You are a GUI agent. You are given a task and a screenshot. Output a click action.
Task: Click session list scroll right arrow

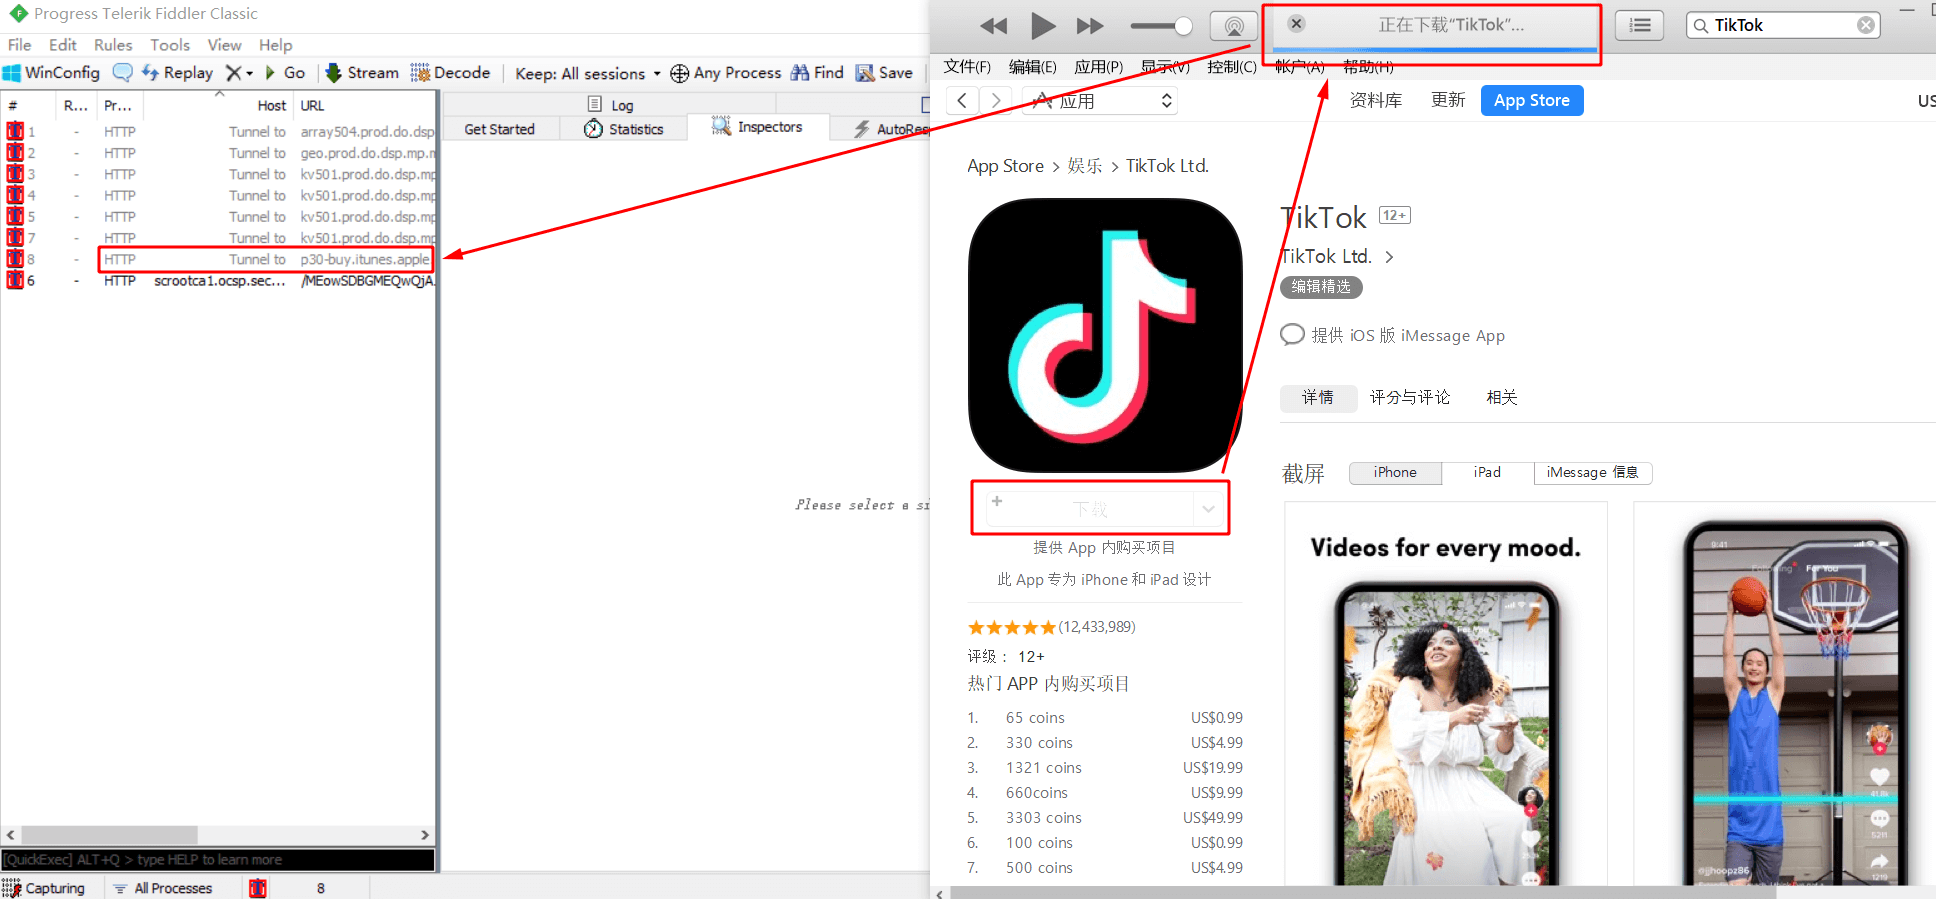(x=425, y=835)
